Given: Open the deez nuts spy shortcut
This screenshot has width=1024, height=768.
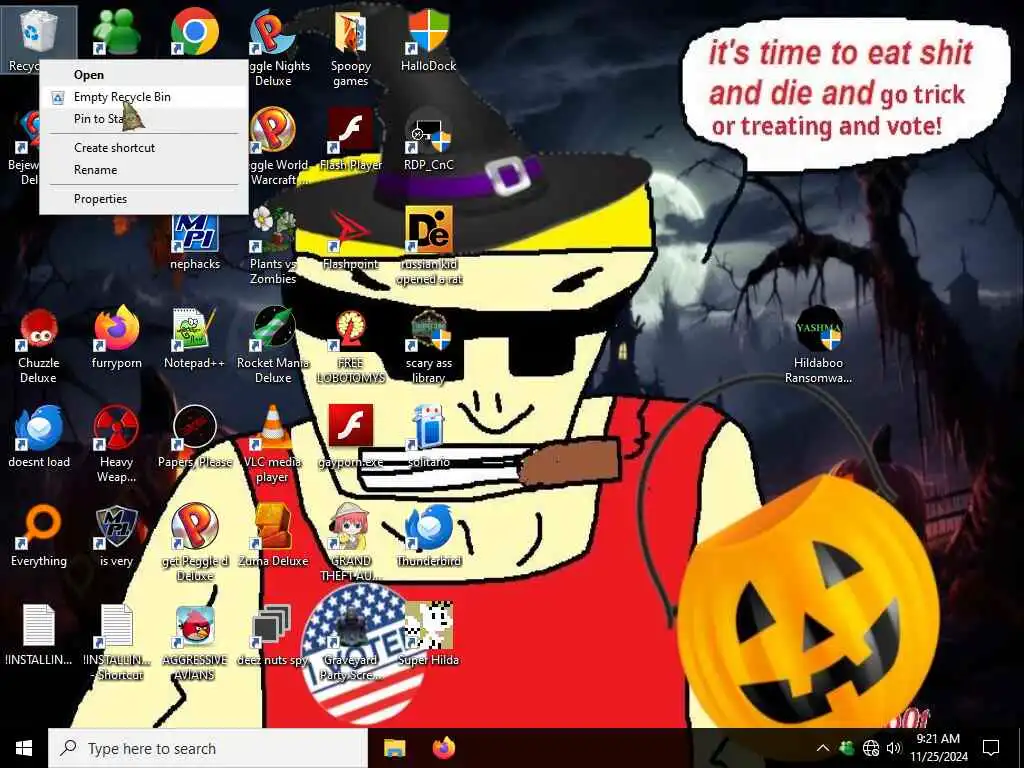Looking at the screenshot, I should pyautogui.click(x=273, y=635).
